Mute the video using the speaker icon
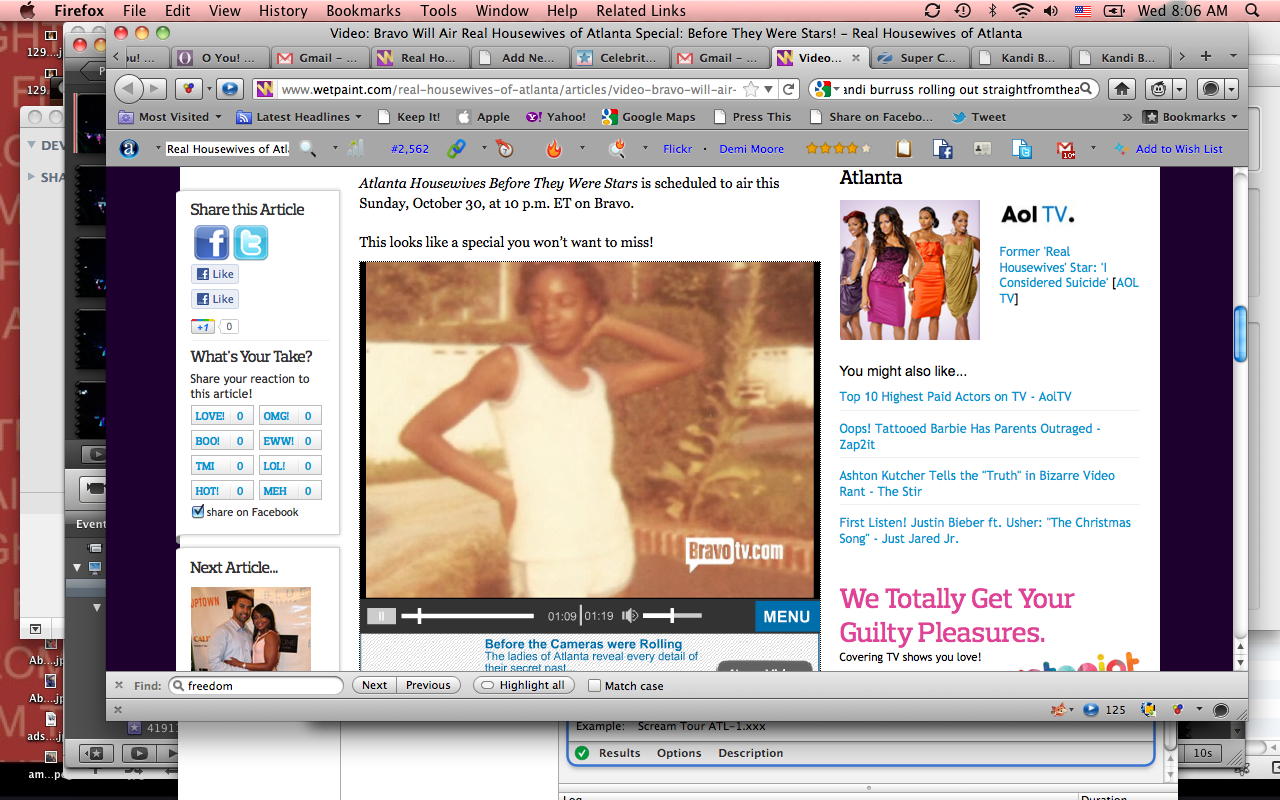 click(630, 616)
